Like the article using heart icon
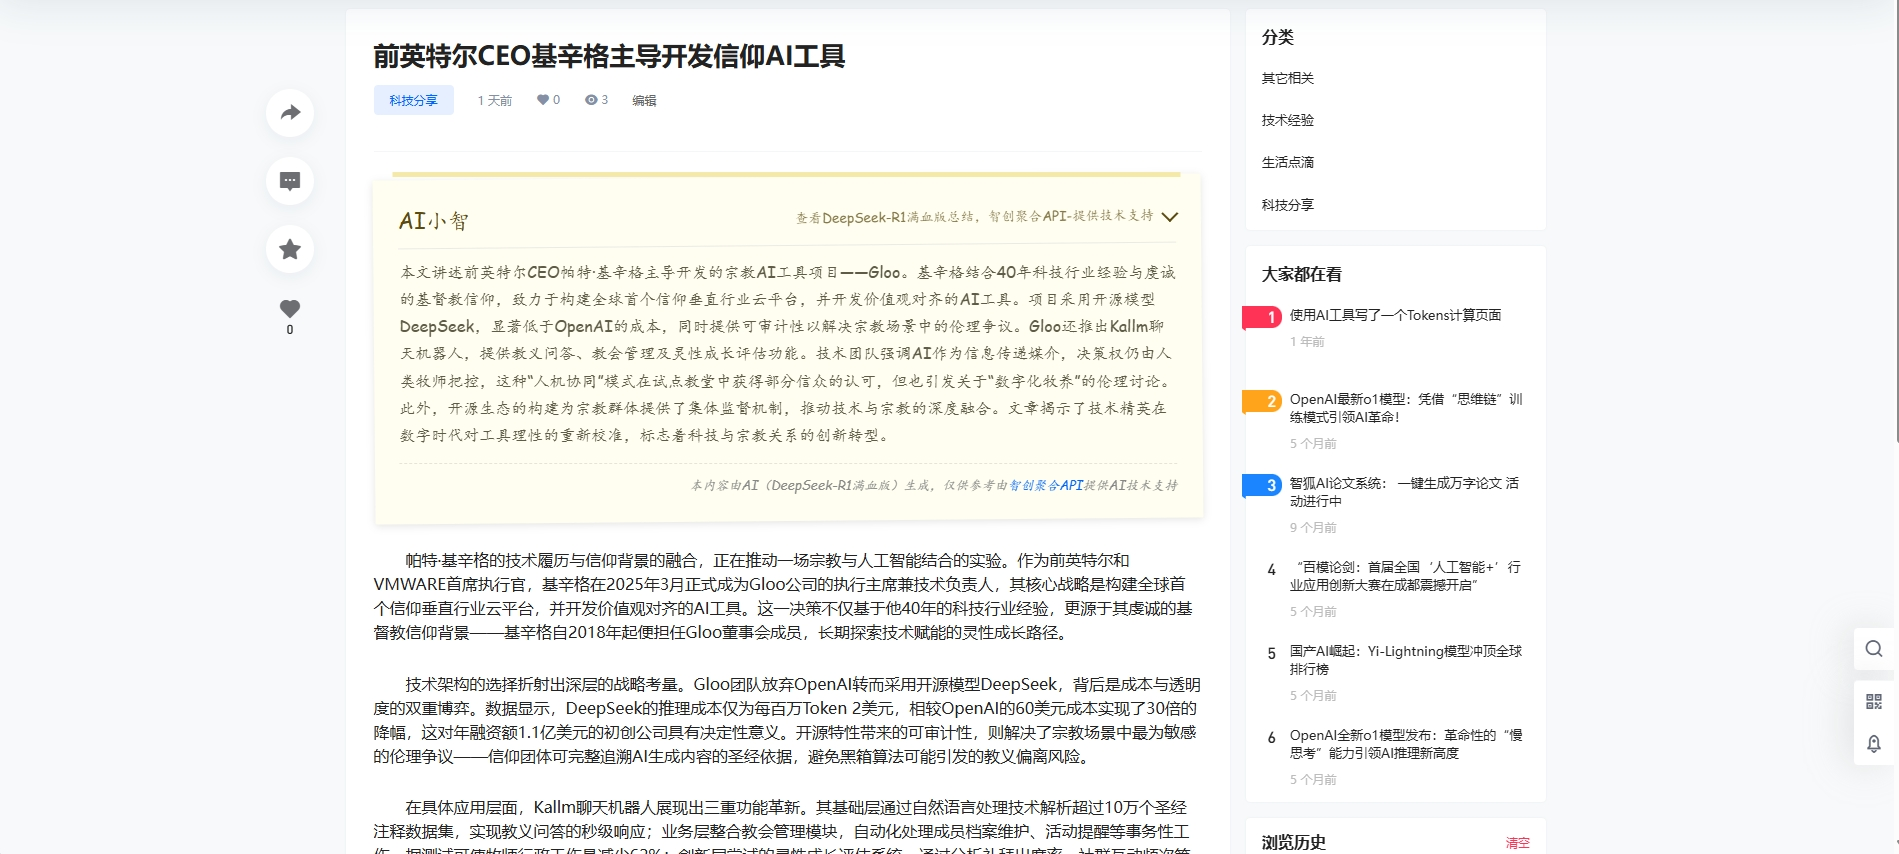This screenshot has height=854, width=1899. [x=290, y=309]
